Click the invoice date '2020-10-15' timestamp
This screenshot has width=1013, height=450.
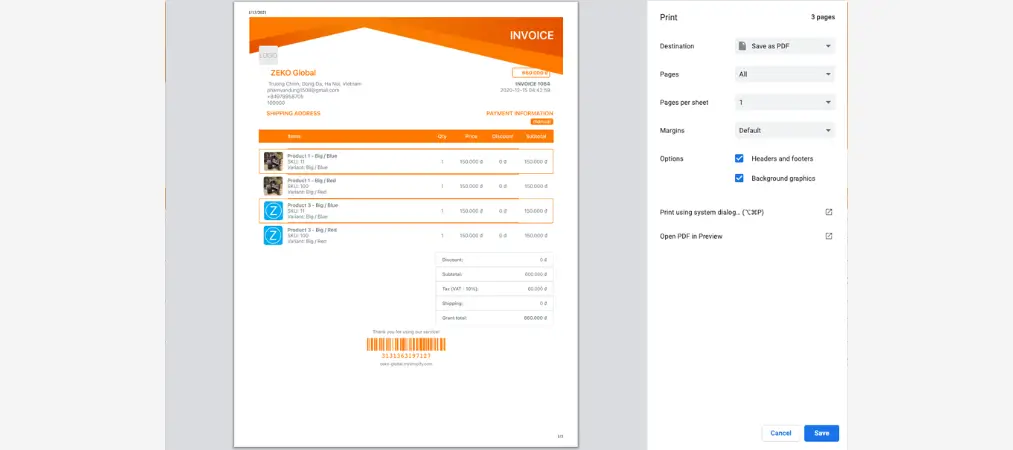coord(525,90)
